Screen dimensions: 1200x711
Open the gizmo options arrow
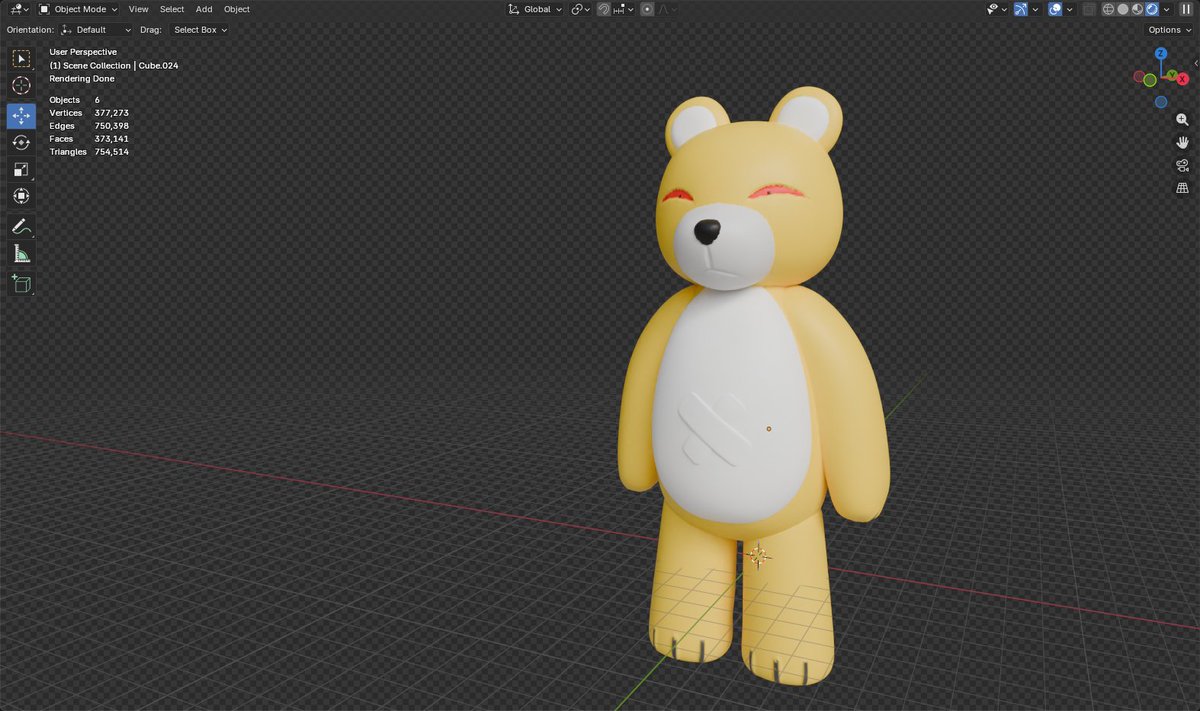[1035, 9]
